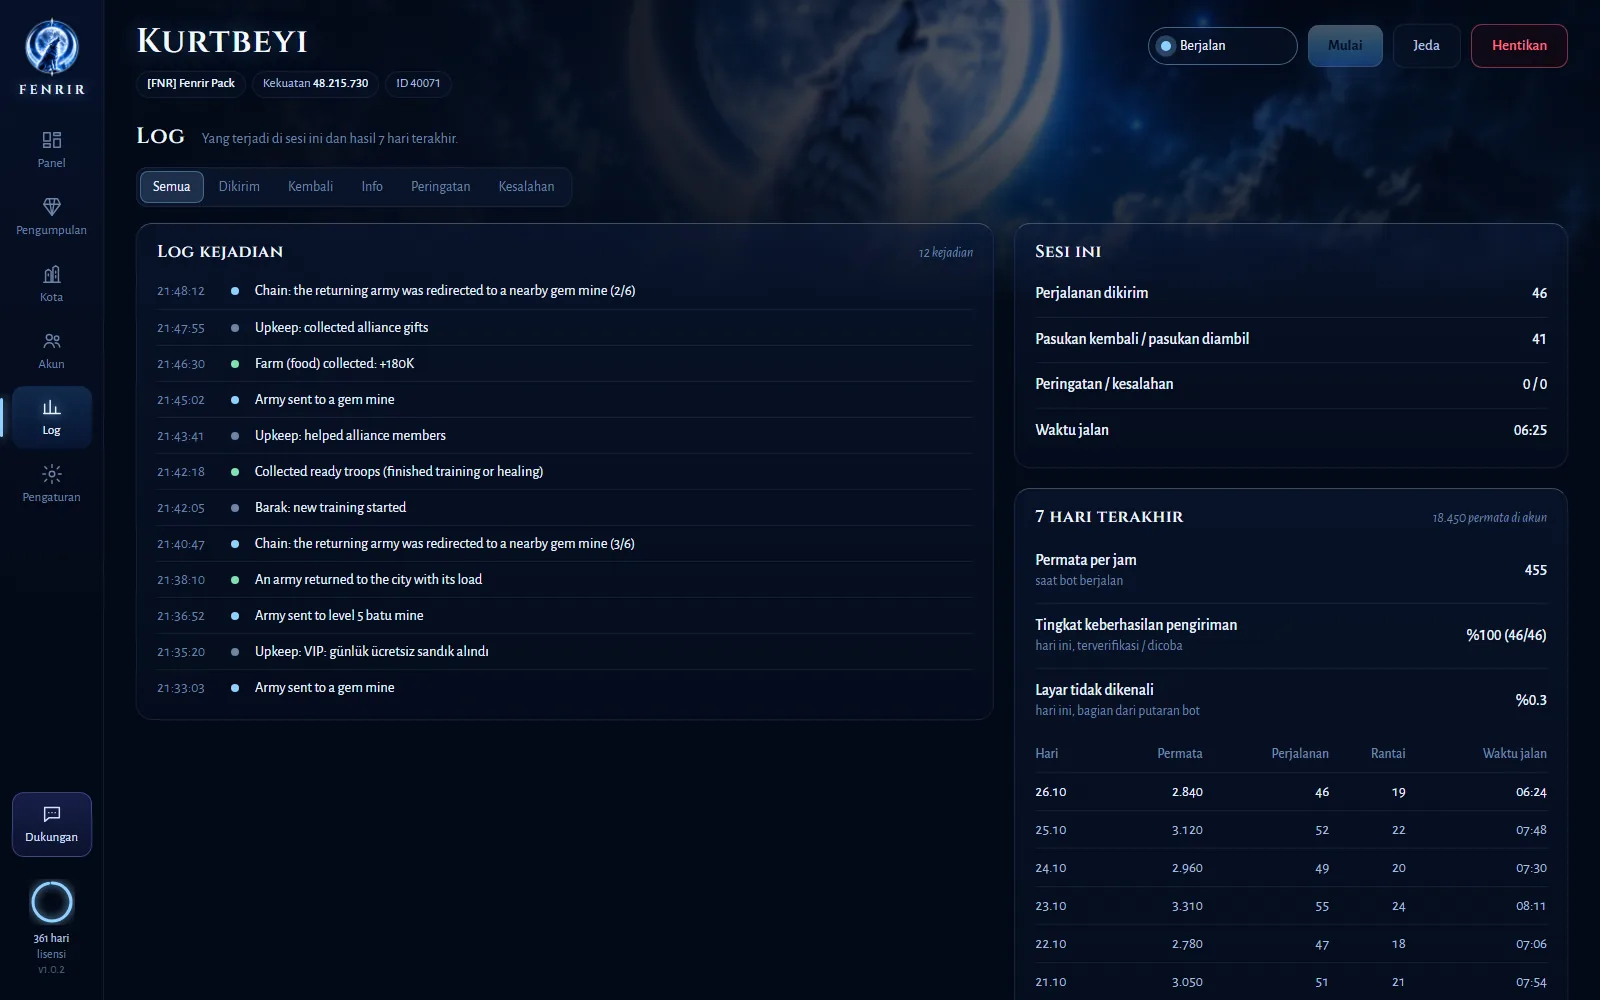The width and height of the screenshot is (1600, 1000).
Task: Select the Info filter tab
Action: coord(372,187)
